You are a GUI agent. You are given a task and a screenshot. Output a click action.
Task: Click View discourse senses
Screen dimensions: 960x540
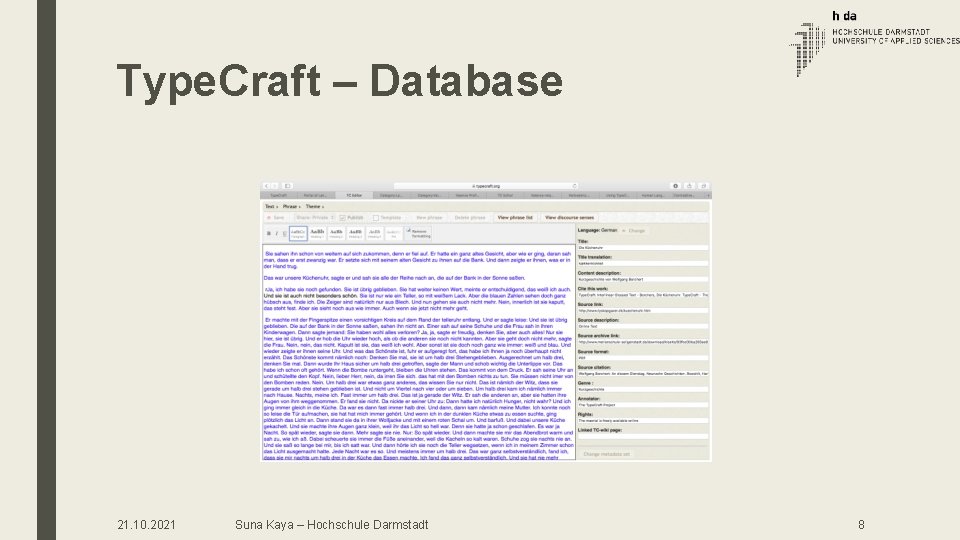(569, 217)
